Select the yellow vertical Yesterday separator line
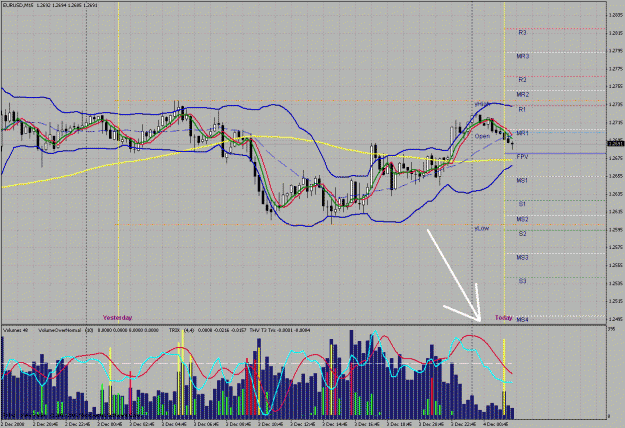 tap(118, 163)
